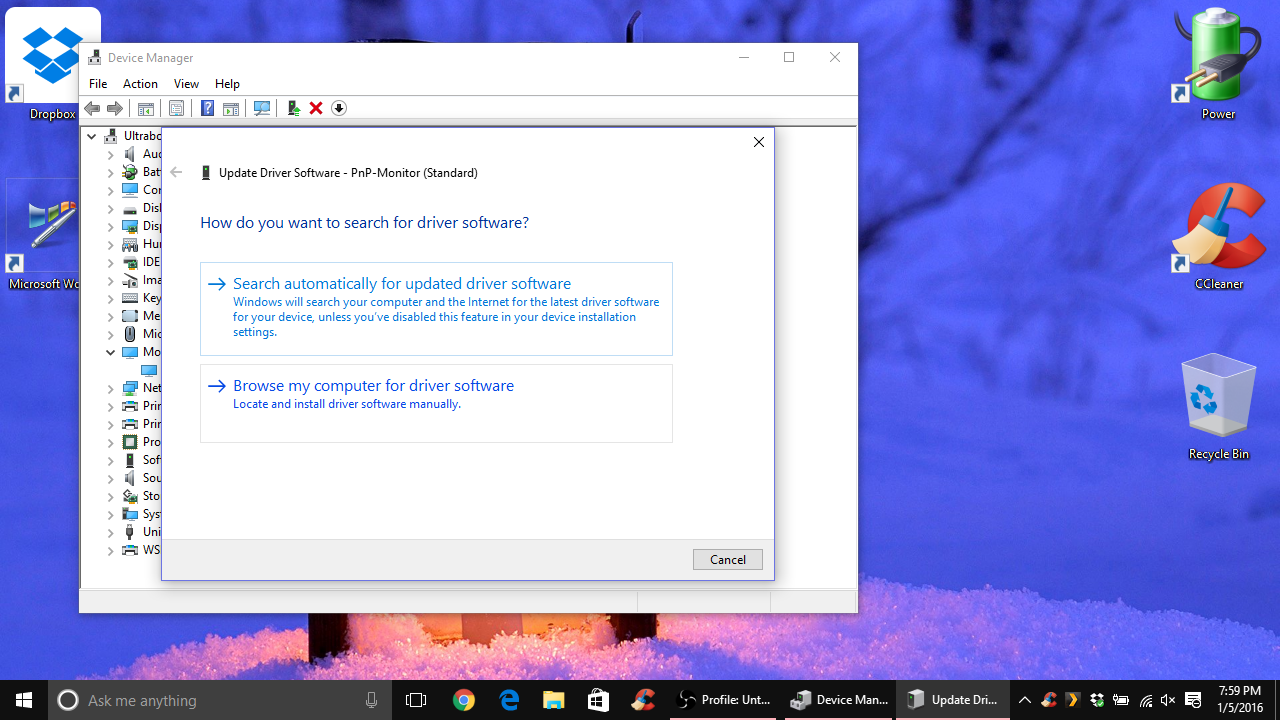Click Scan for hardware changes toolbar icon
Image resolution: width=1280 pixels, height=720 pixels.
pos(262,108)
